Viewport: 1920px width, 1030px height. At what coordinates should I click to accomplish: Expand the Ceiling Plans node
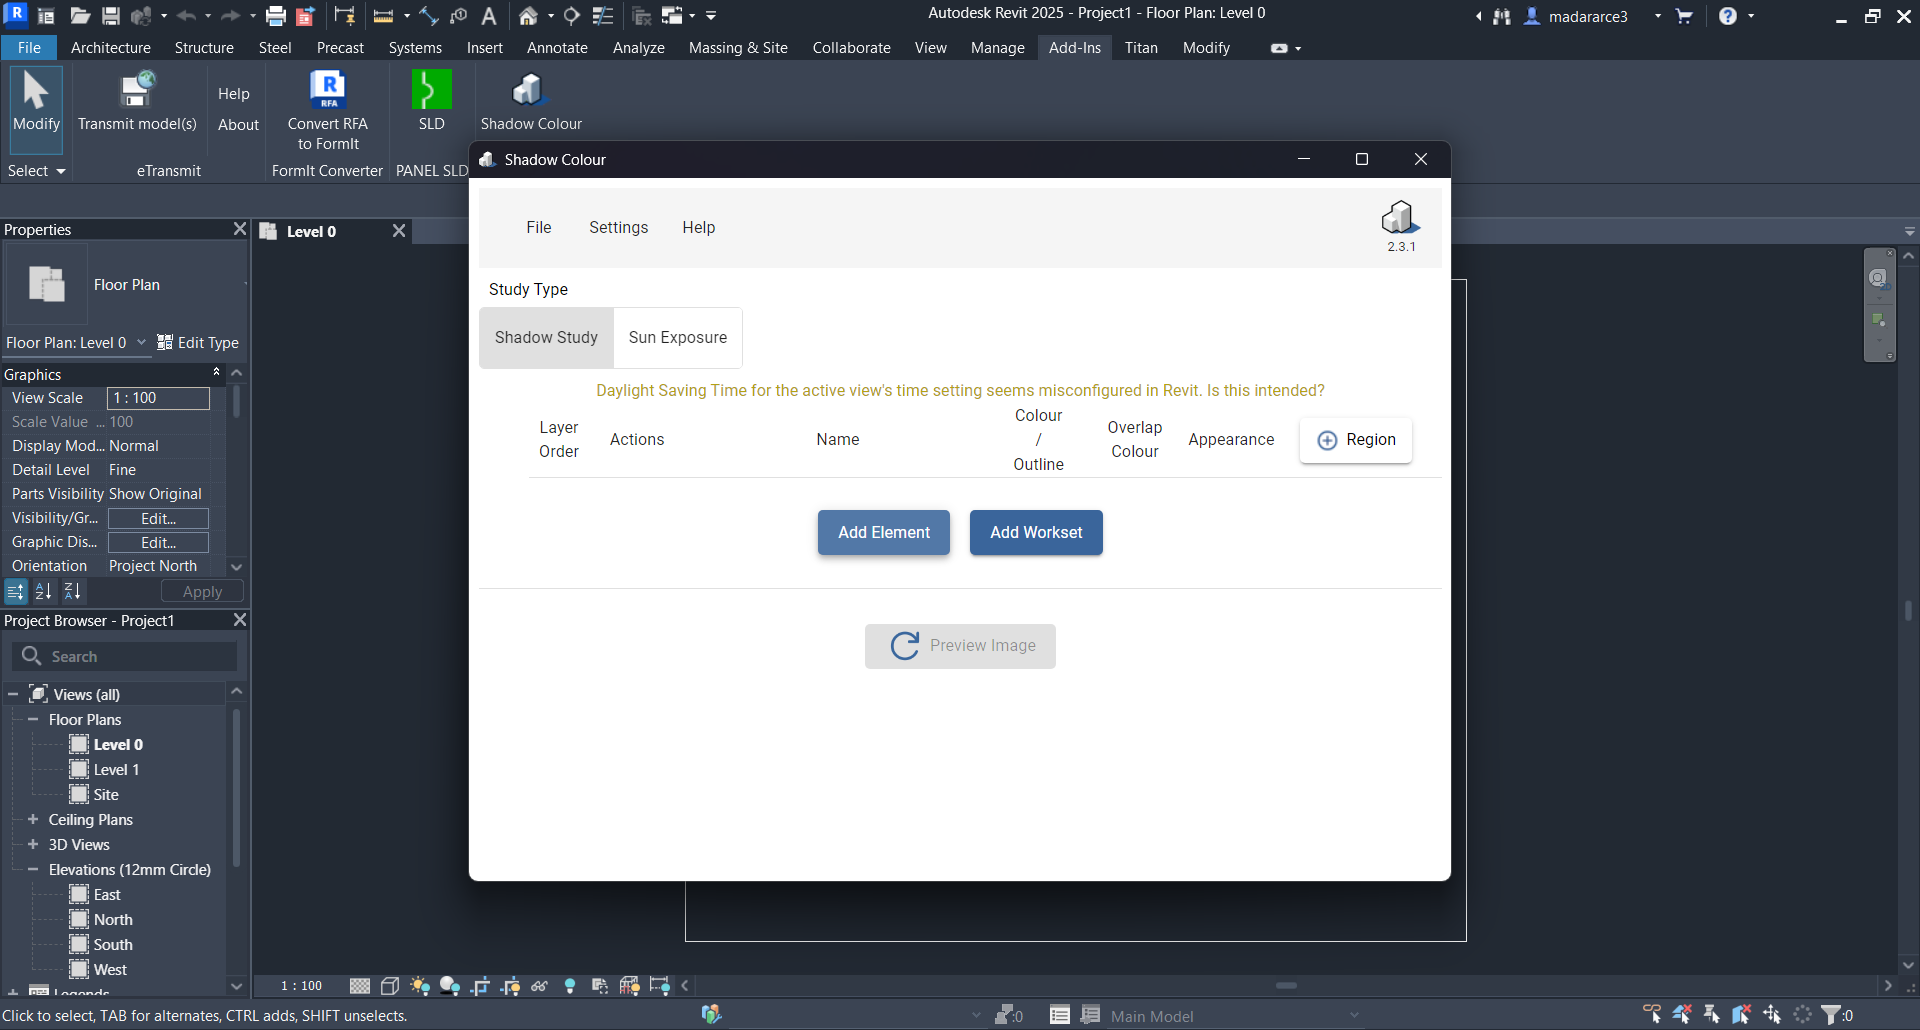(33, 819)
